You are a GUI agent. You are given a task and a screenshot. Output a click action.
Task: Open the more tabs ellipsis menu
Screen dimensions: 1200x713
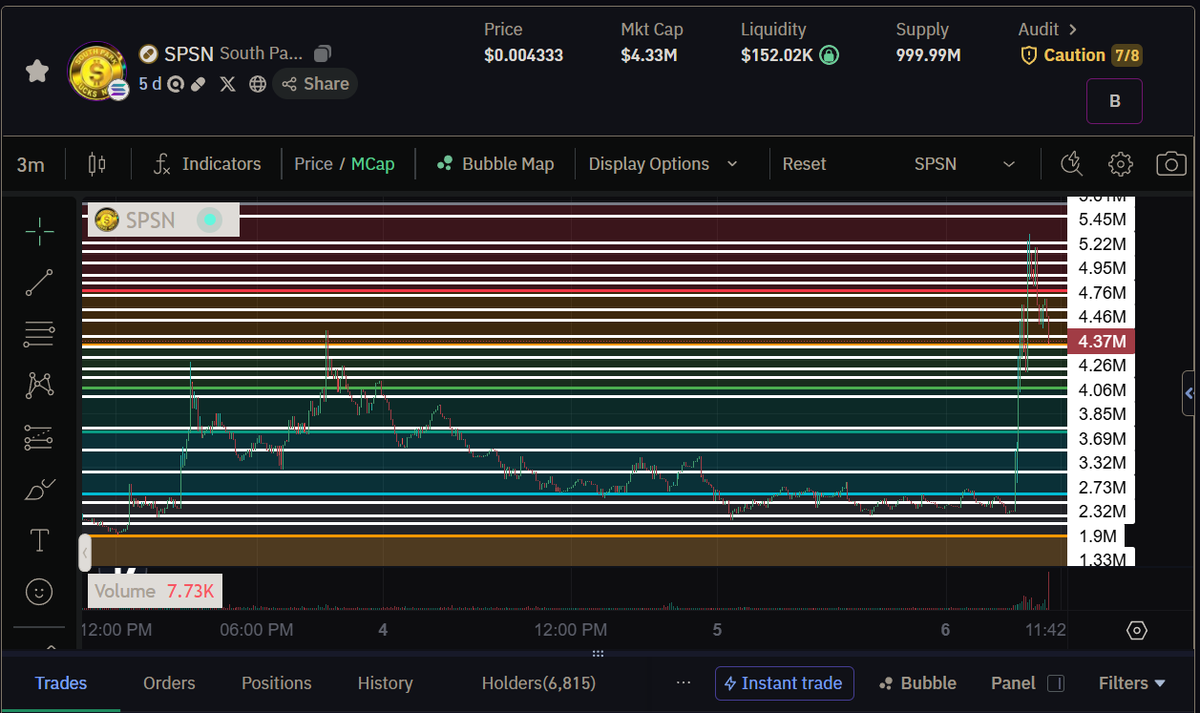click(684, 683)
